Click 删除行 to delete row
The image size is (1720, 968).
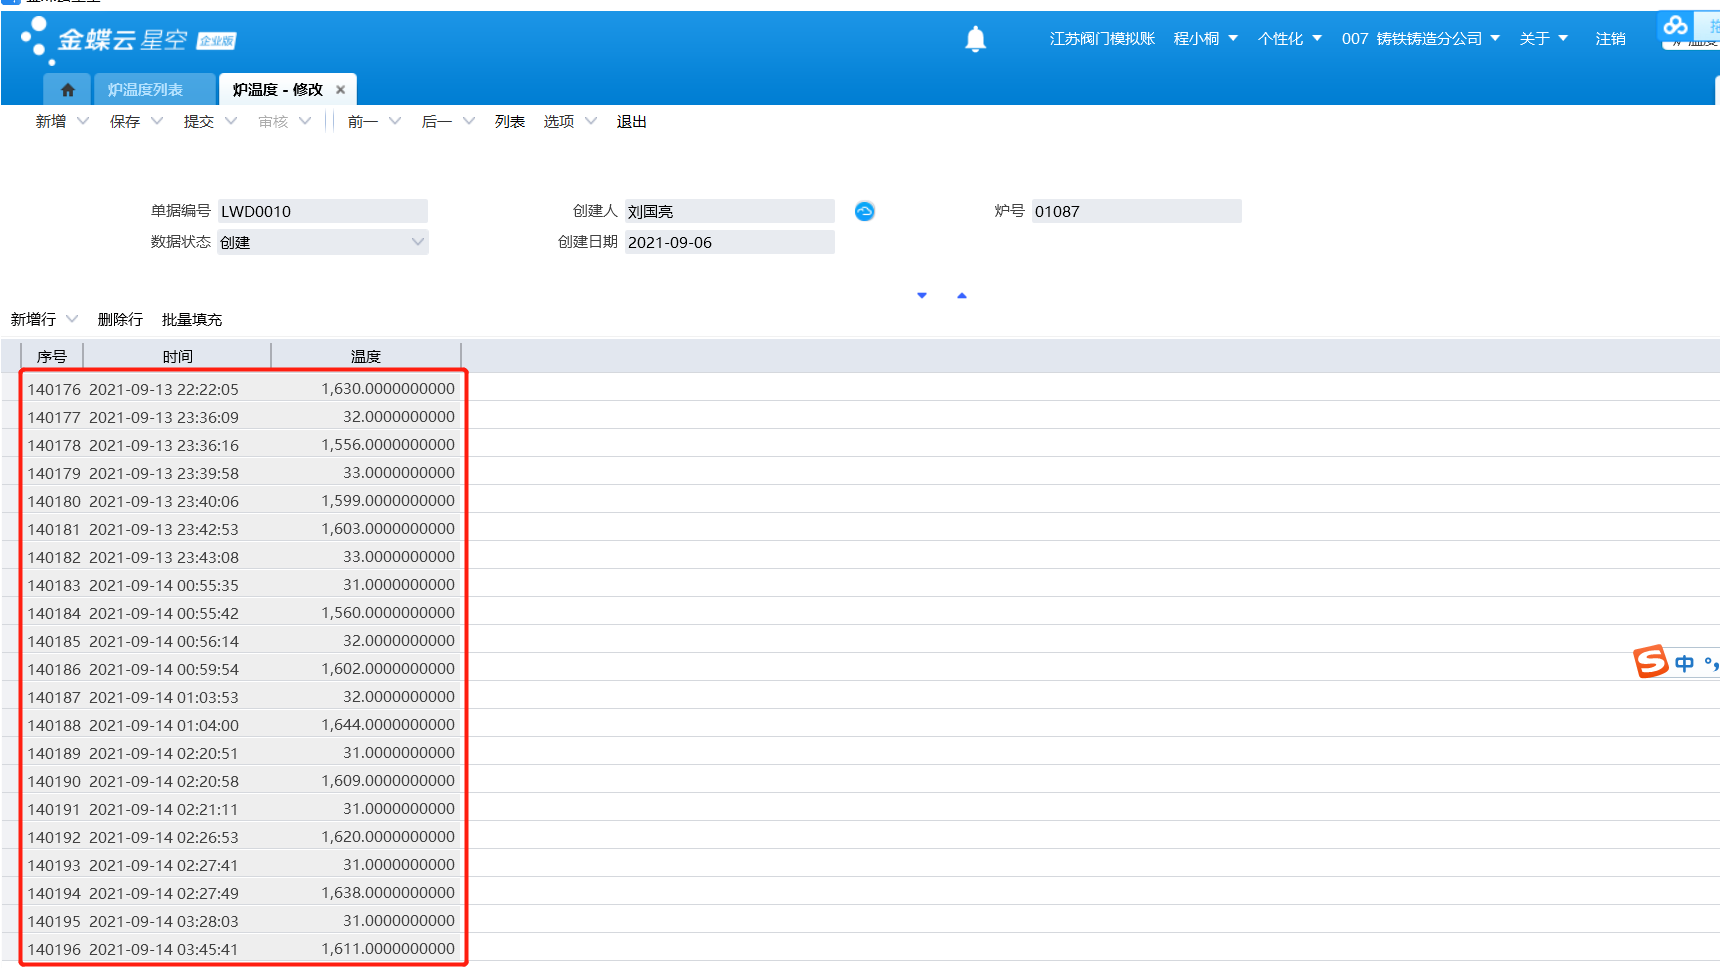pos(120,319)
